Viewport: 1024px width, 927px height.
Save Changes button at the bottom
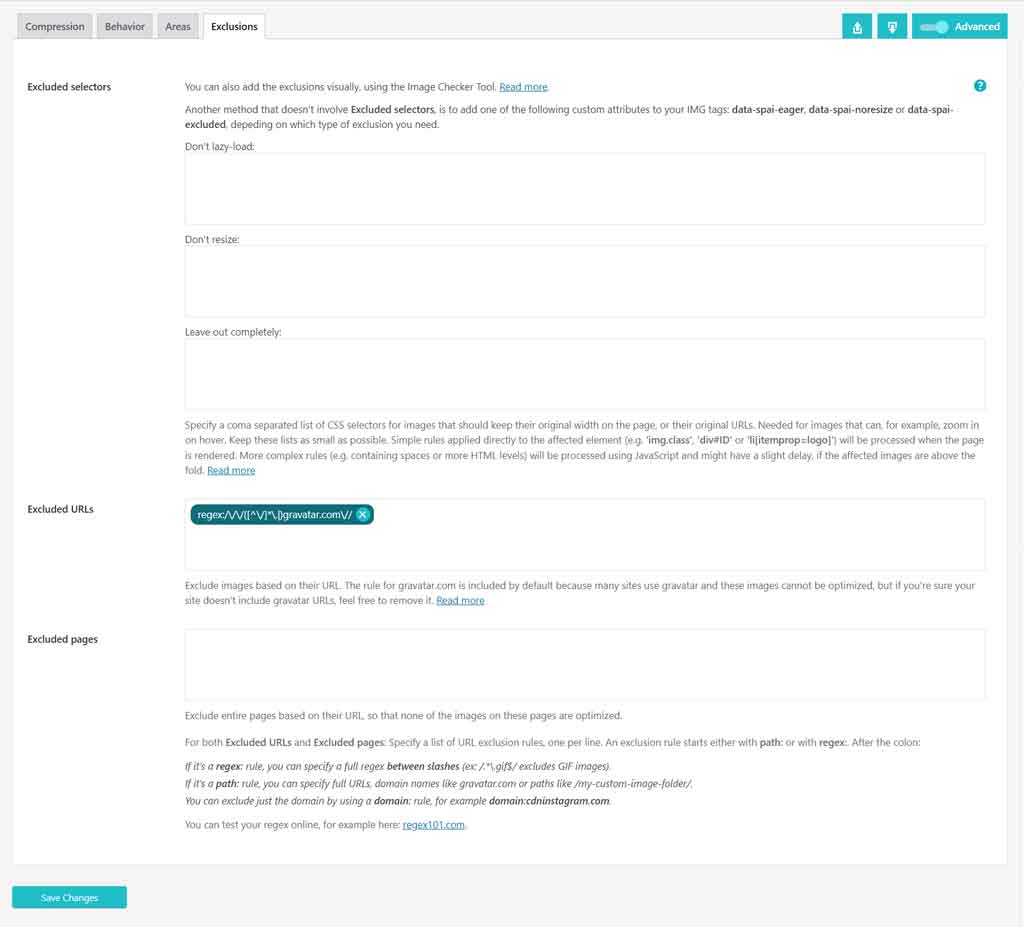[x=69, y=898]
